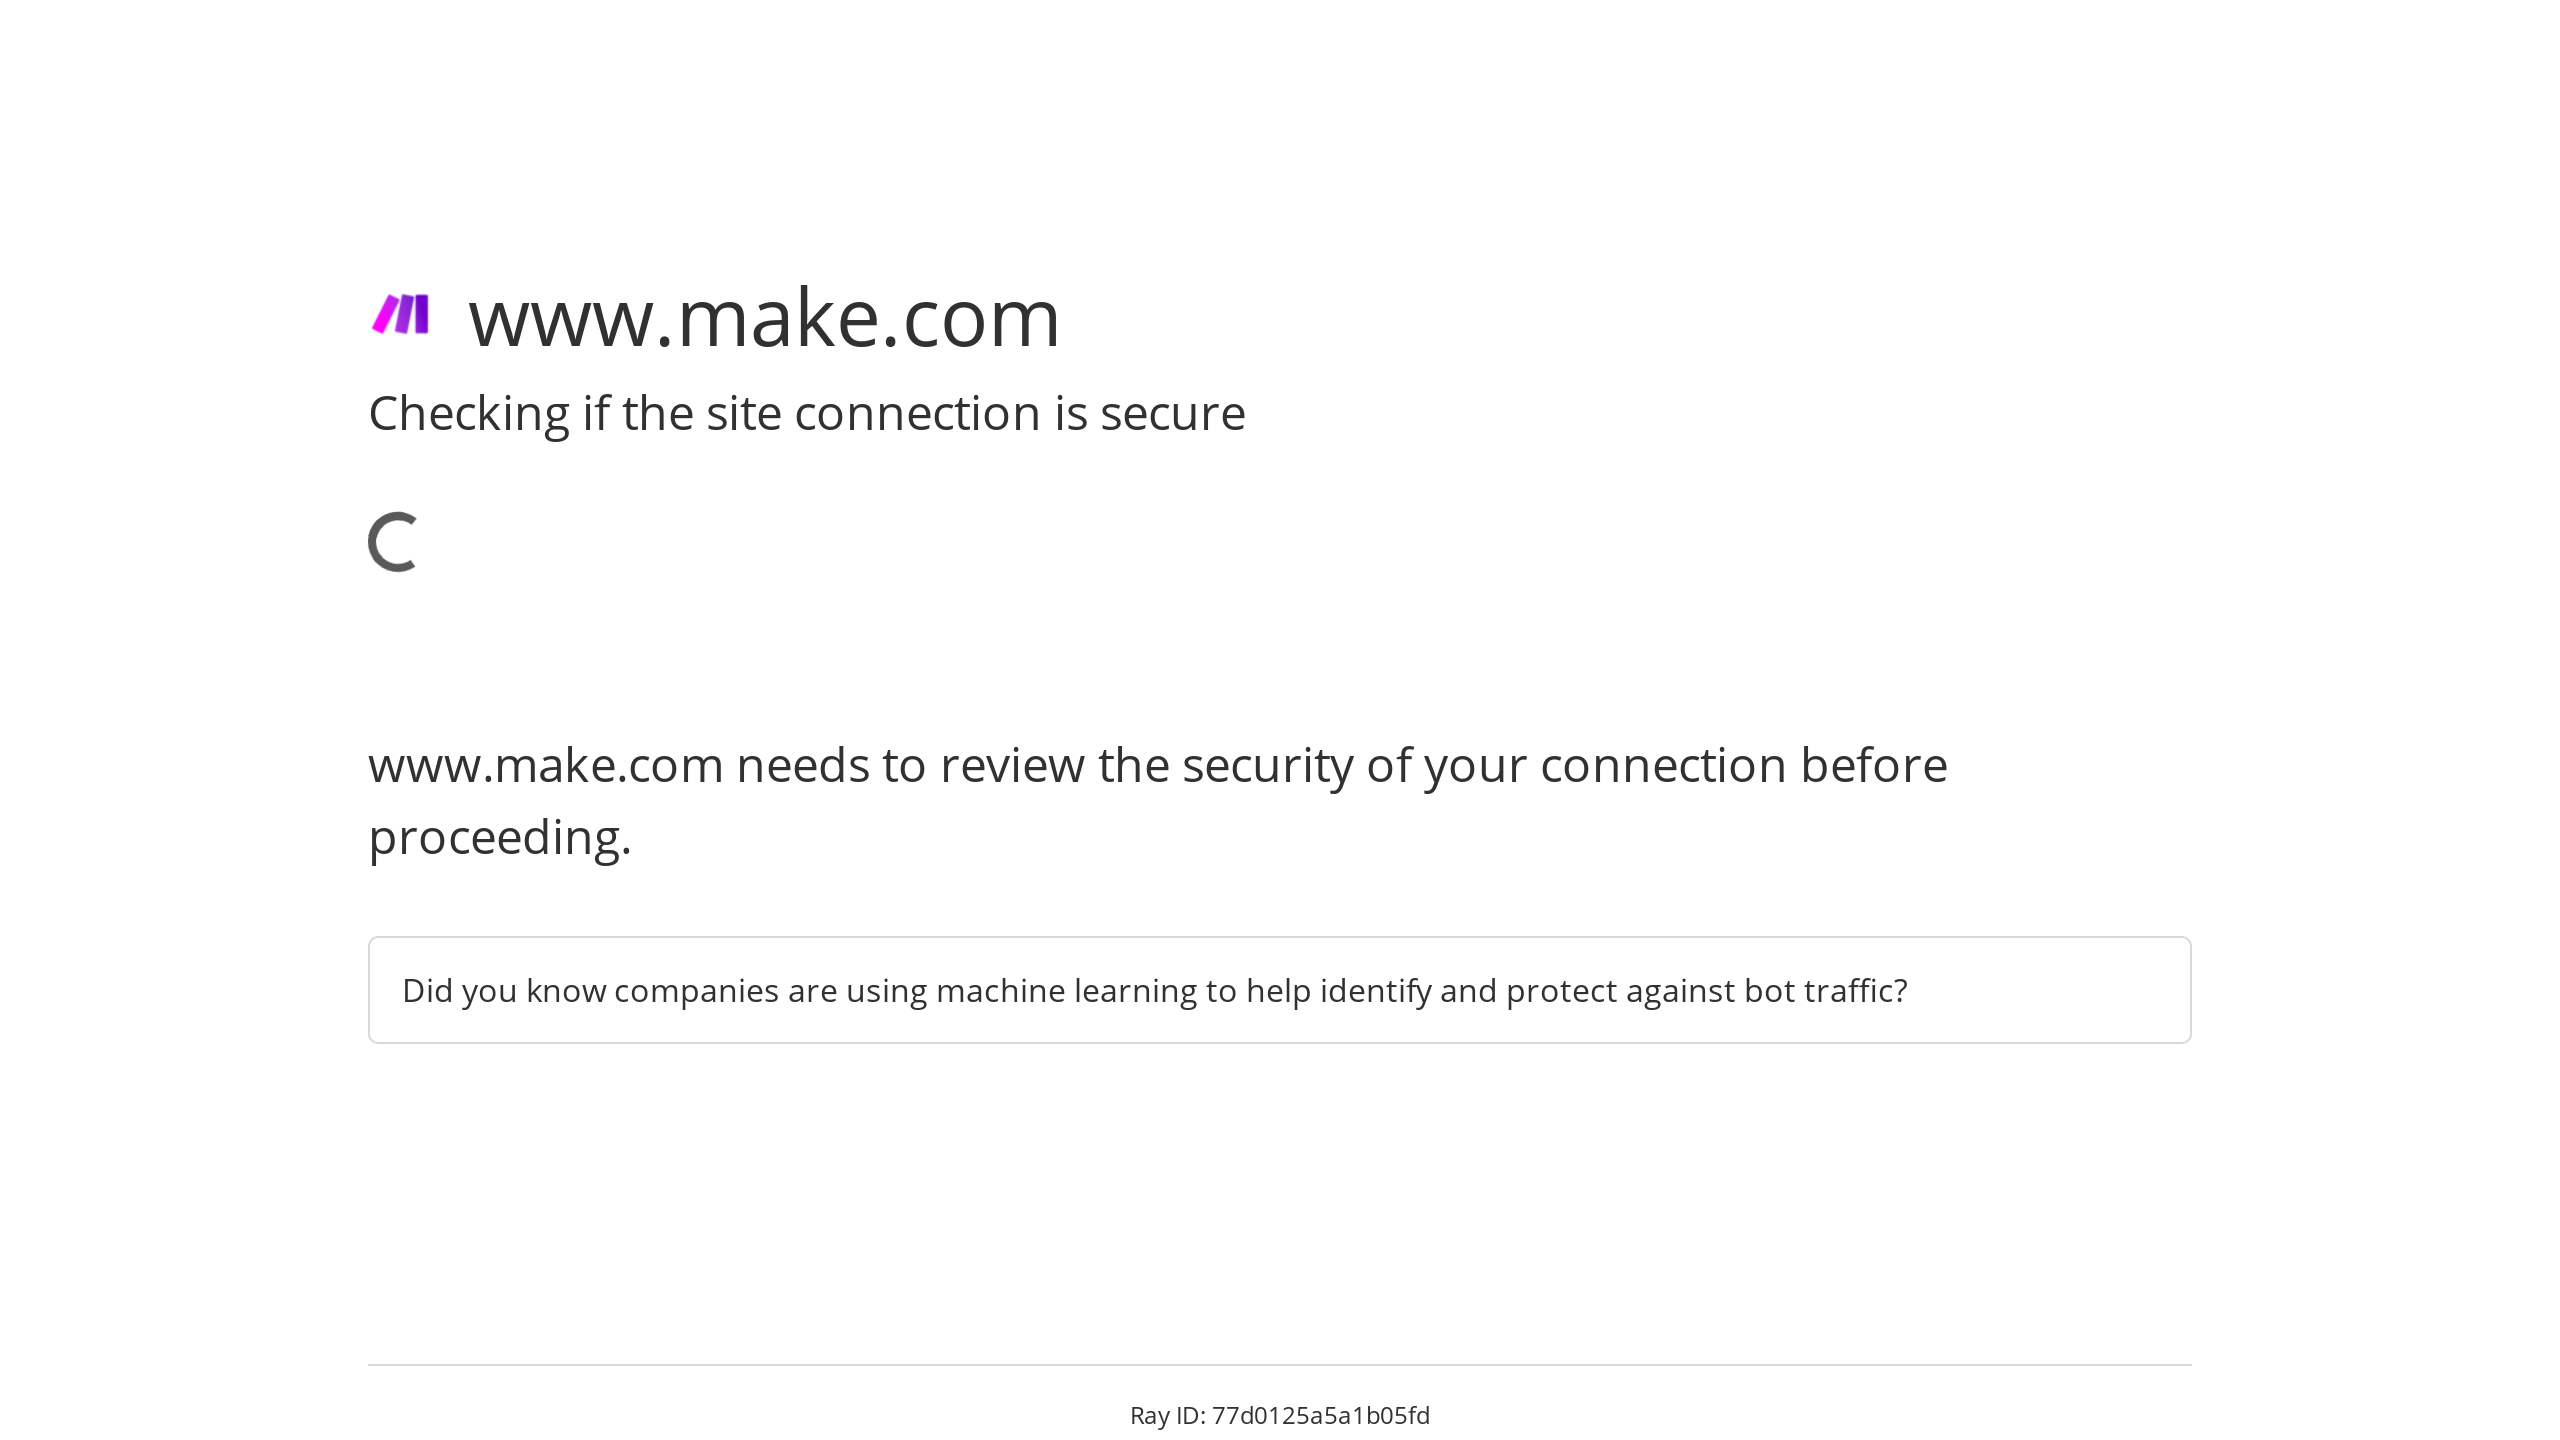The image size is (2560, 1440).
Task: Click the purple Make logo icon
Action: [x=400, y=314]
